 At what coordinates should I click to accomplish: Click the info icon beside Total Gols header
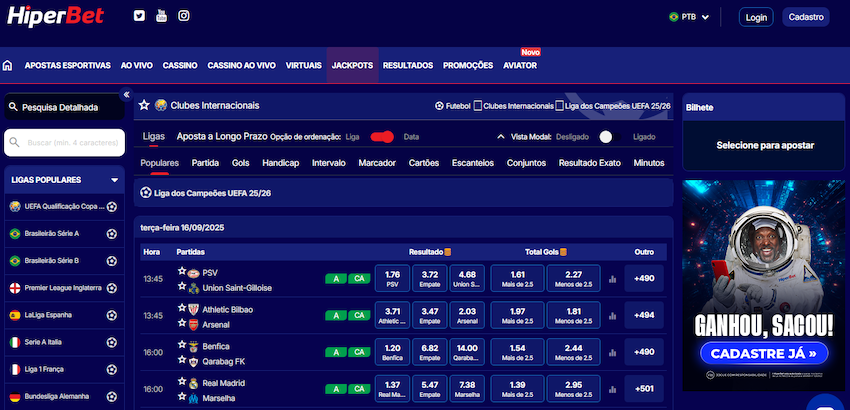(563, 252)
